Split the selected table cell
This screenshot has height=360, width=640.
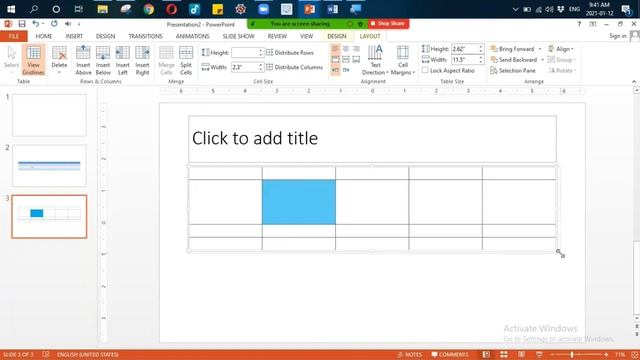186,60
